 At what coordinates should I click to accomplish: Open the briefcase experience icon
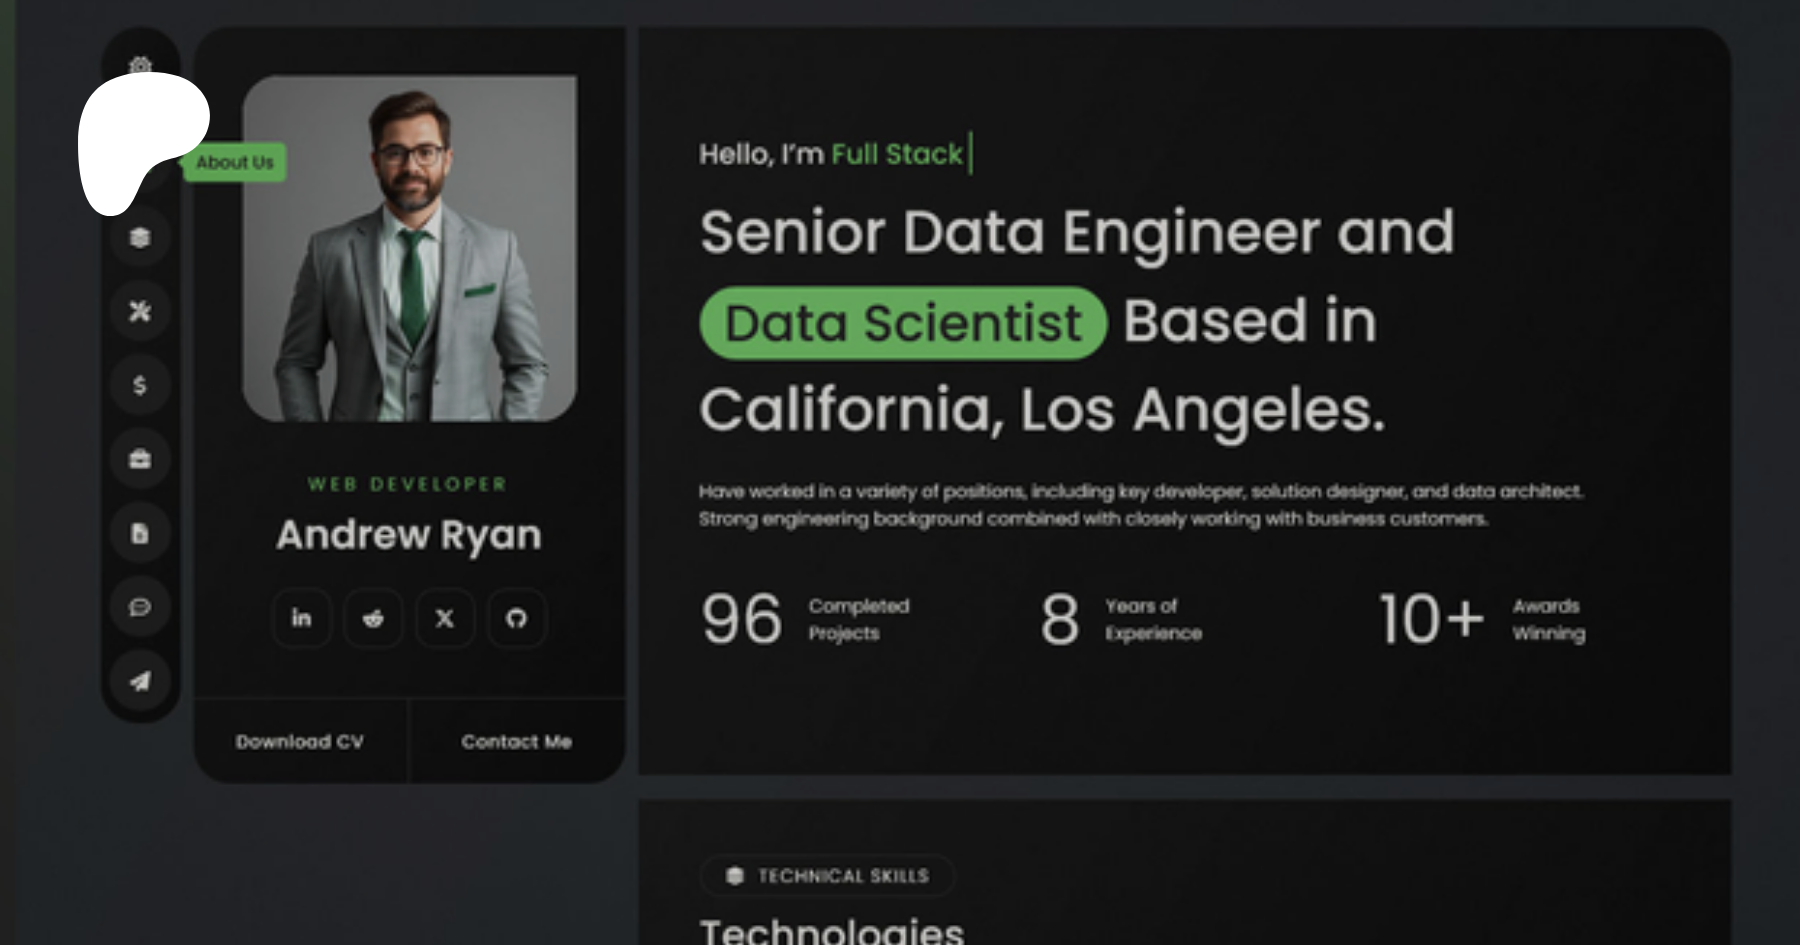coord(140,459)
